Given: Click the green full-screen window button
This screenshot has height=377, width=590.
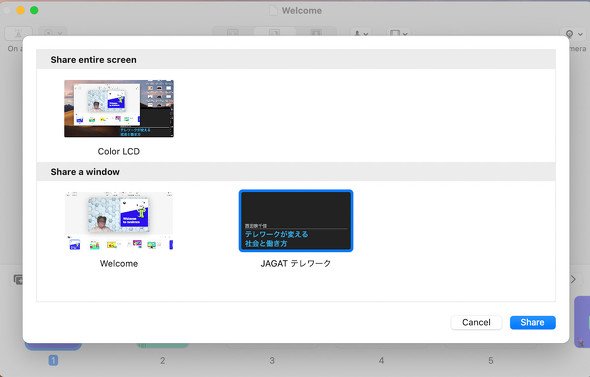Looking at the screenshot, I should click(34, 10).
